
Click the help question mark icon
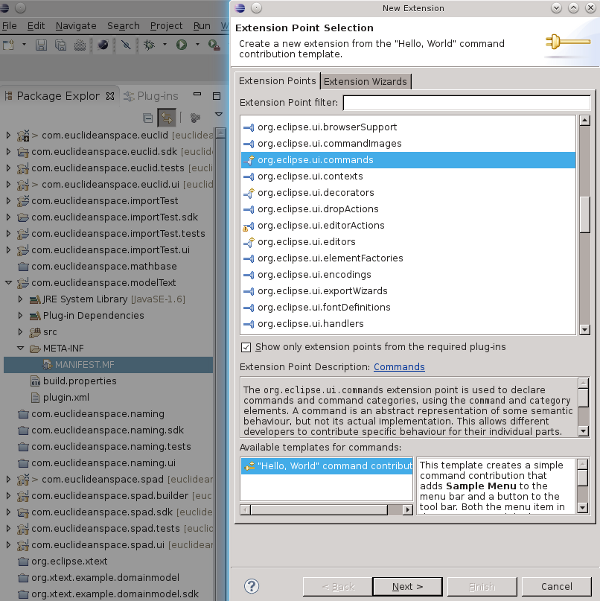coord(252,586)
